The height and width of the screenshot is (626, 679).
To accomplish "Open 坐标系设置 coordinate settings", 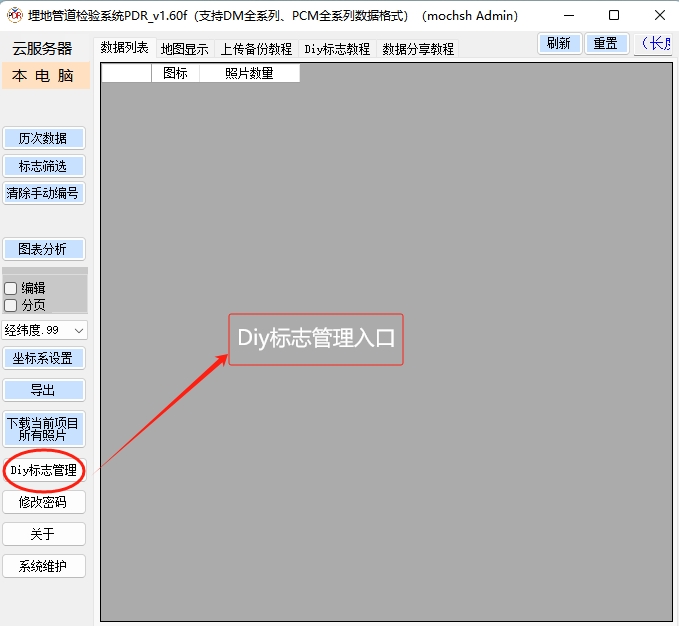I will [x=44, y=358].
